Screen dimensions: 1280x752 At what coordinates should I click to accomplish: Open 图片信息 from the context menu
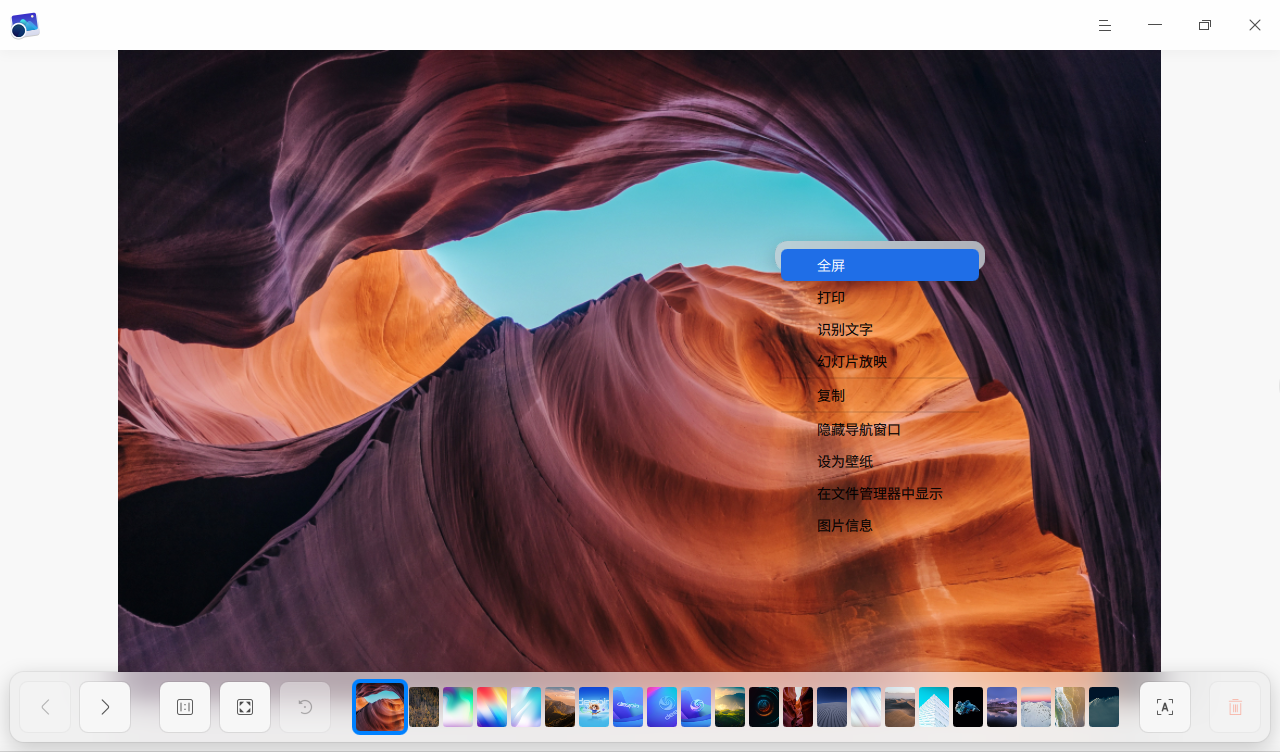click(880, 525)
